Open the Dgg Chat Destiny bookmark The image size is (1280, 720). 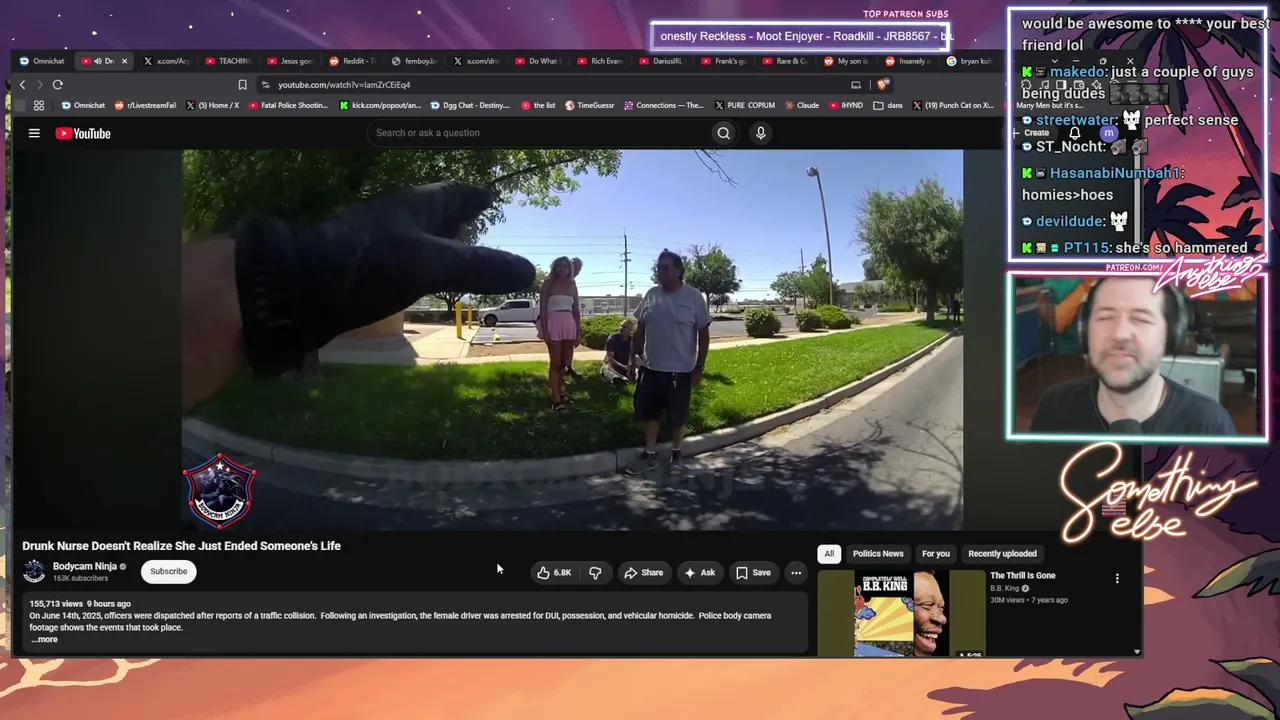468,105
